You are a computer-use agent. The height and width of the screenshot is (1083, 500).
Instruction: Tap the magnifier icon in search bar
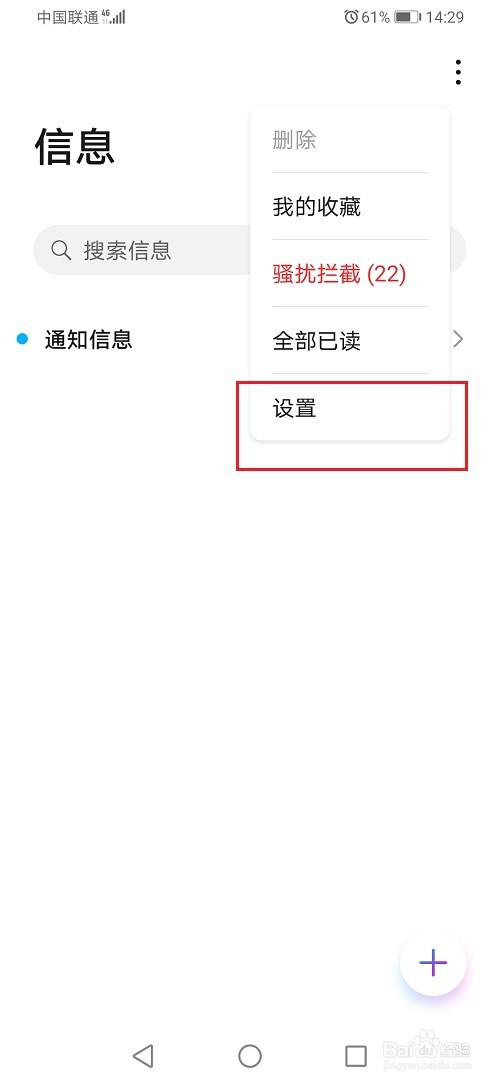[61, 250]
